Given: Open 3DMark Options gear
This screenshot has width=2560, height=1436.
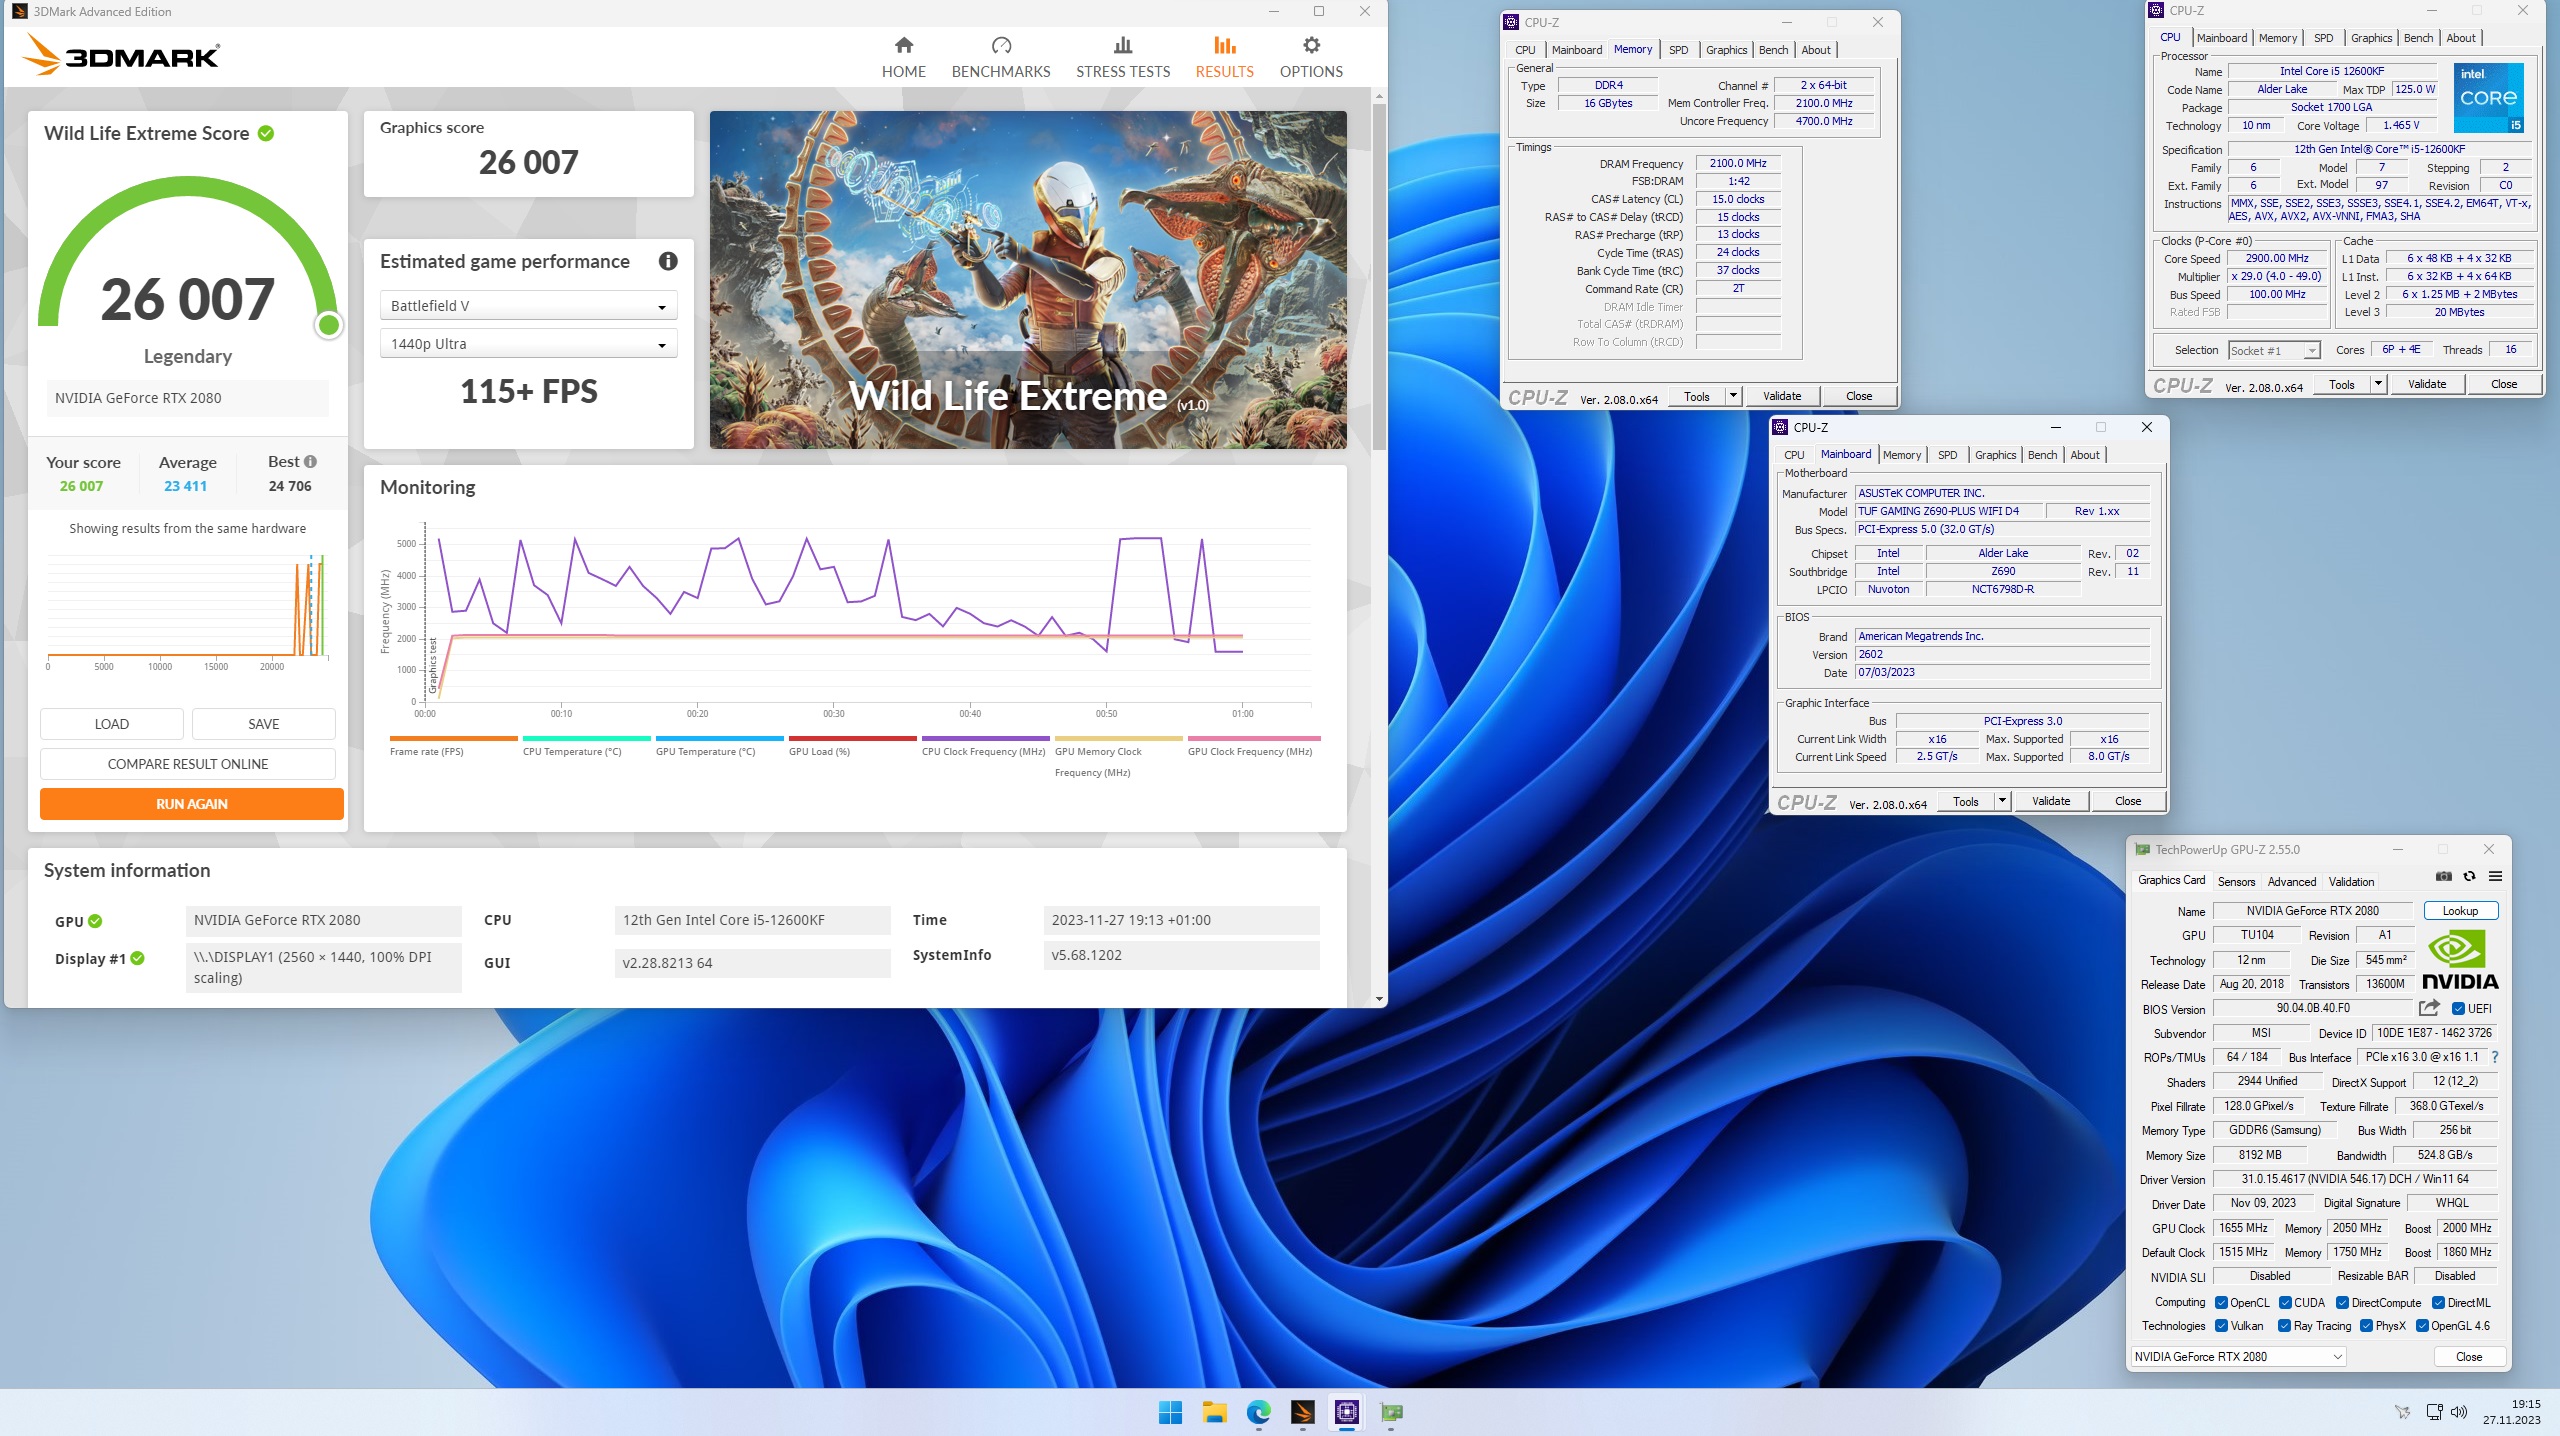Looking at the screenshot, I should 1311,57.
